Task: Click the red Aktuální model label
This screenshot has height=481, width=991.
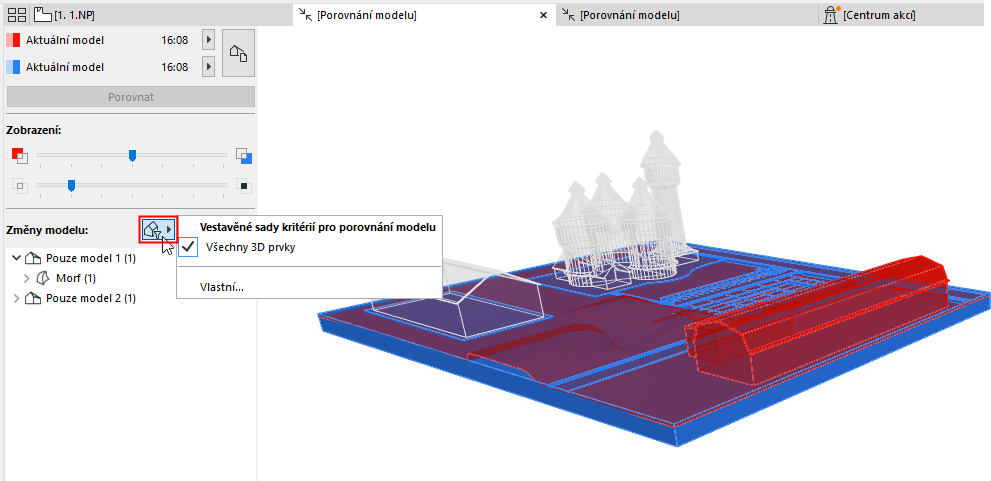Action: (x=64, y=40)
